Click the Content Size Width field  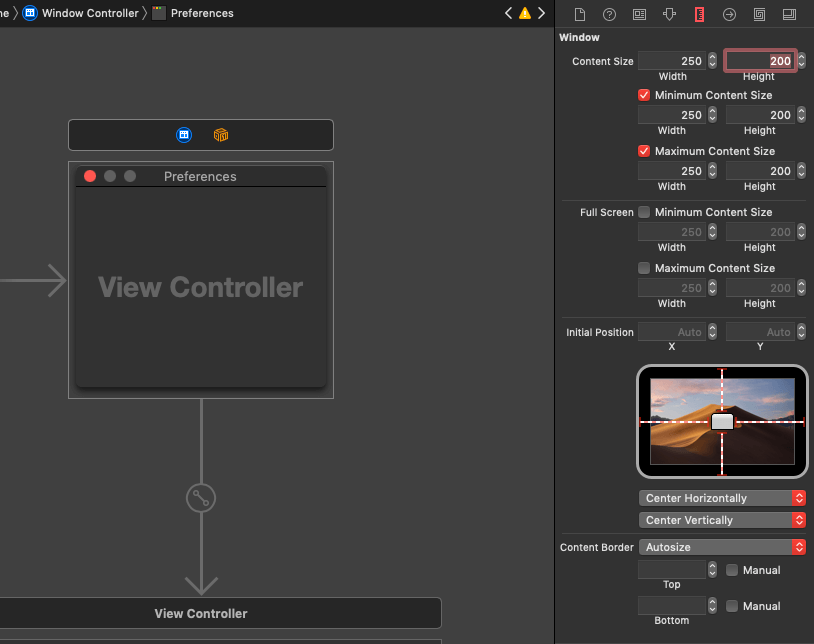coord(671,61)
